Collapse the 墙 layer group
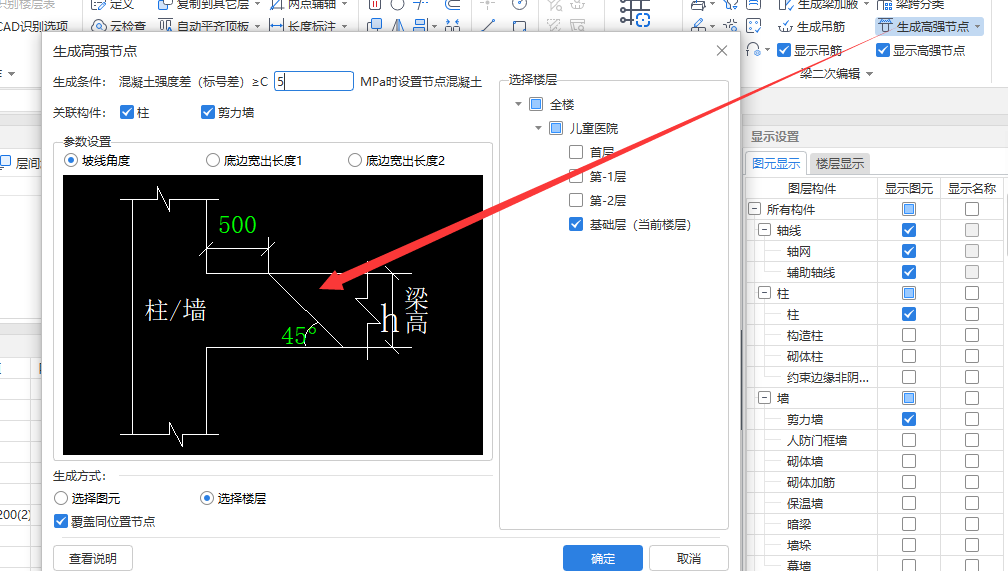Screen dimensions: 1008x571 point(764,398)
